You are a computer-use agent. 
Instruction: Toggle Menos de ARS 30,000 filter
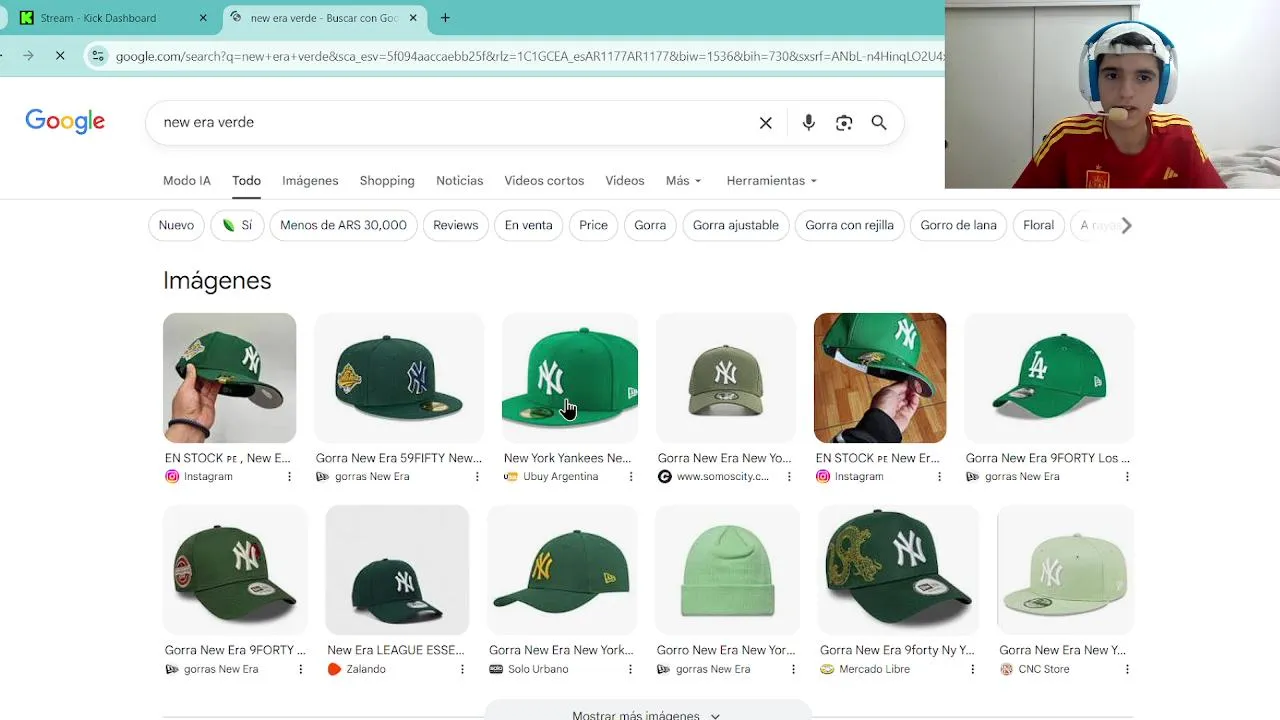(x=343, y=225)
